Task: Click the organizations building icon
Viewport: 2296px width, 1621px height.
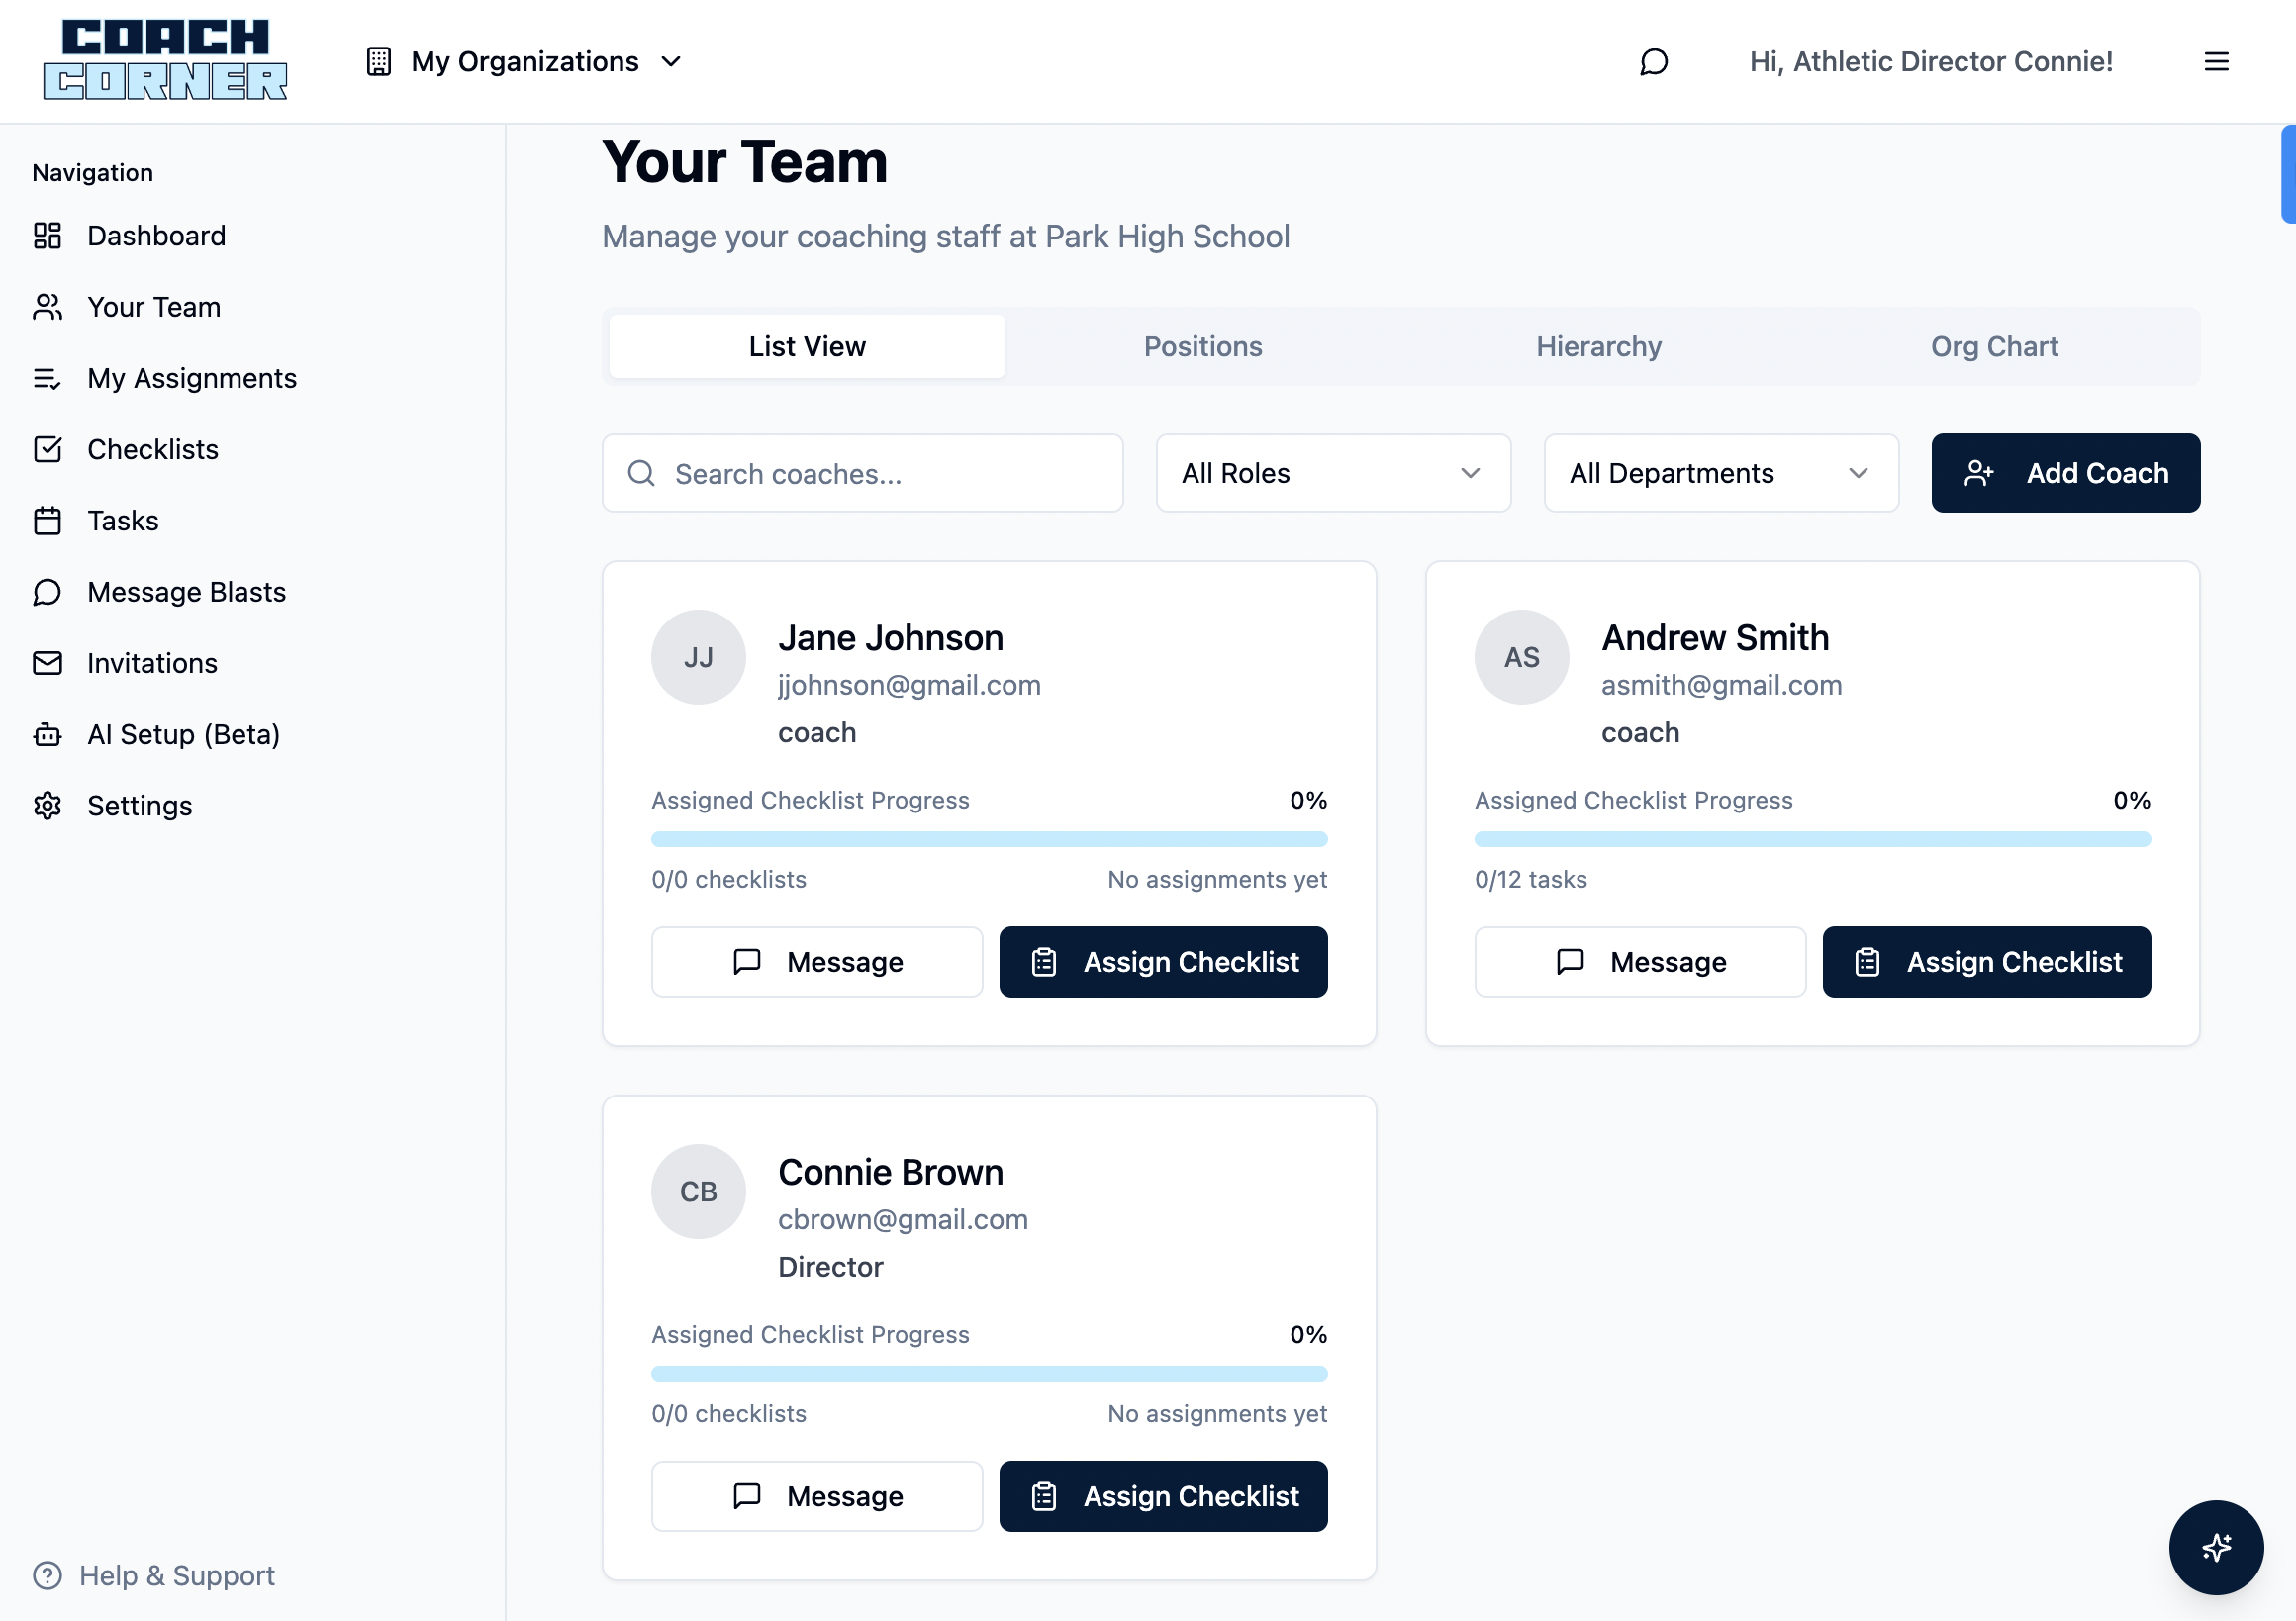Action: 378,61
